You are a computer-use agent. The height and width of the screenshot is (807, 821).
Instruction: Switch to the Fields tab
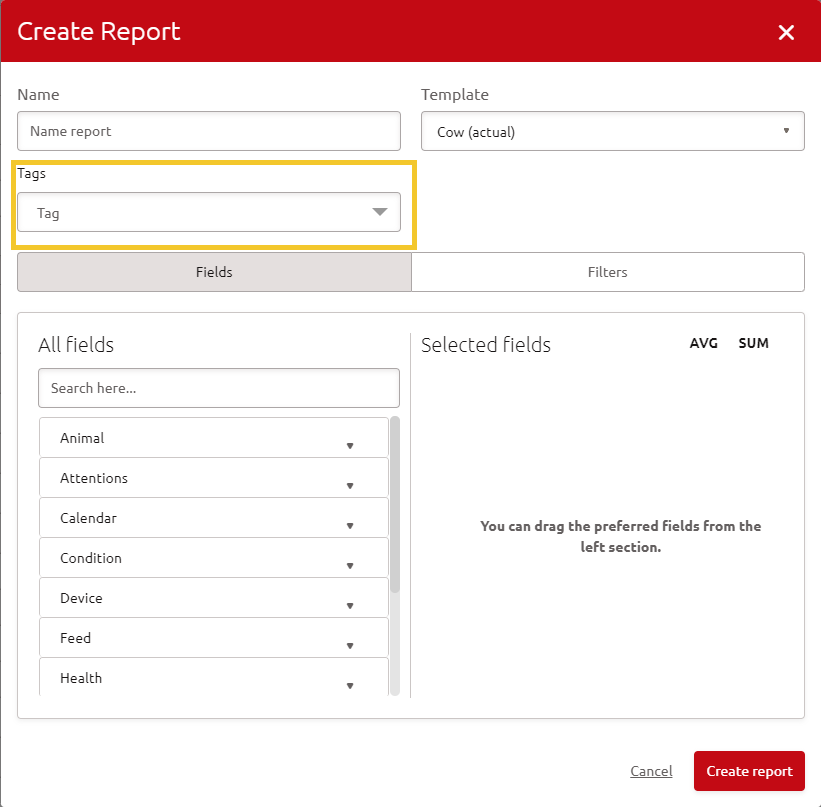[x=214, y=272]
